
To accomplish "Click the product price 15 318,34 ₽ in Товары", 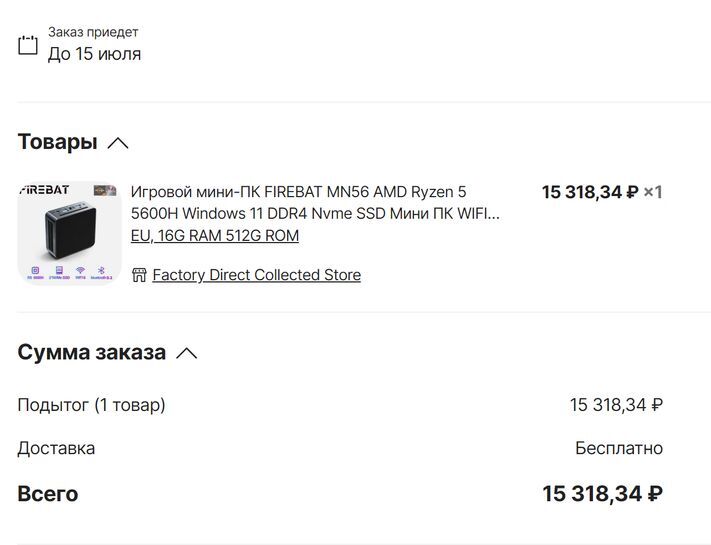I will pyautogui.click(x=589, y=192).
